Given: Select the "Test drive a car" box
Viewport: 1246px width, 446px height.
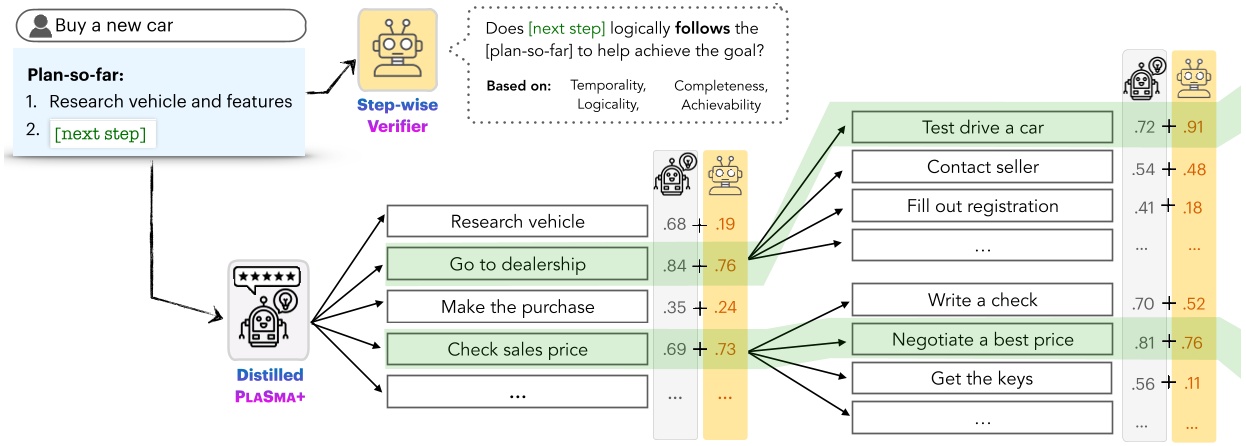Looking at the screenshot, I should [x=982, y=127].
